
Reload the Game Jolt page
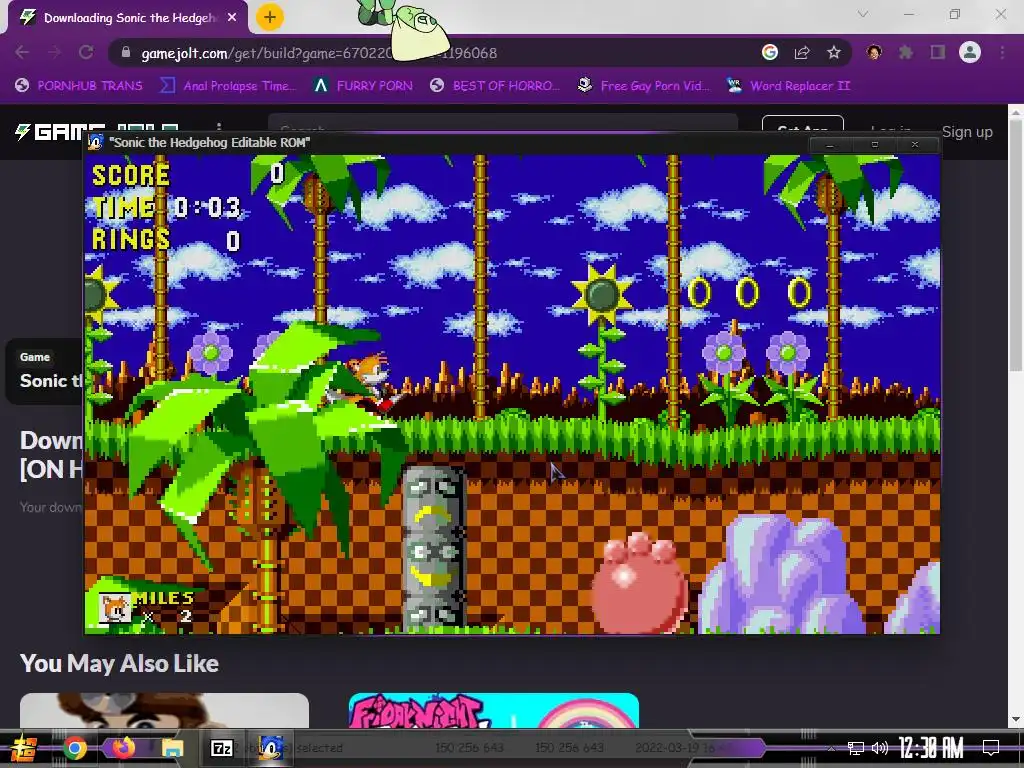pyautogui.click(x=86, y=52)
